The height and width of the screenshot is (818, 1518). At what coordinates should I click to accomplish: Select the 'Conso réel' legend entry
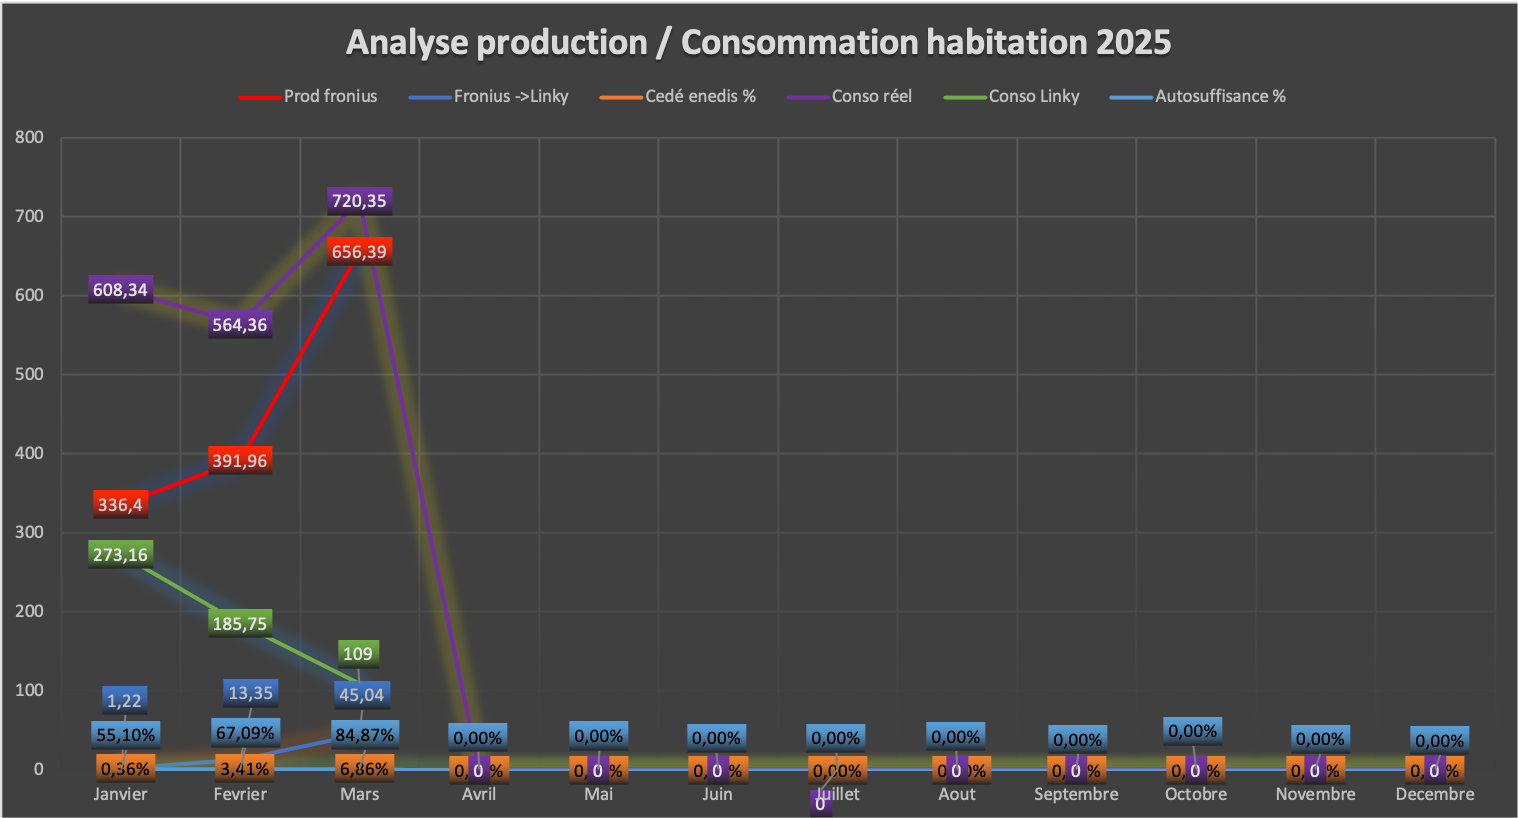849,96
